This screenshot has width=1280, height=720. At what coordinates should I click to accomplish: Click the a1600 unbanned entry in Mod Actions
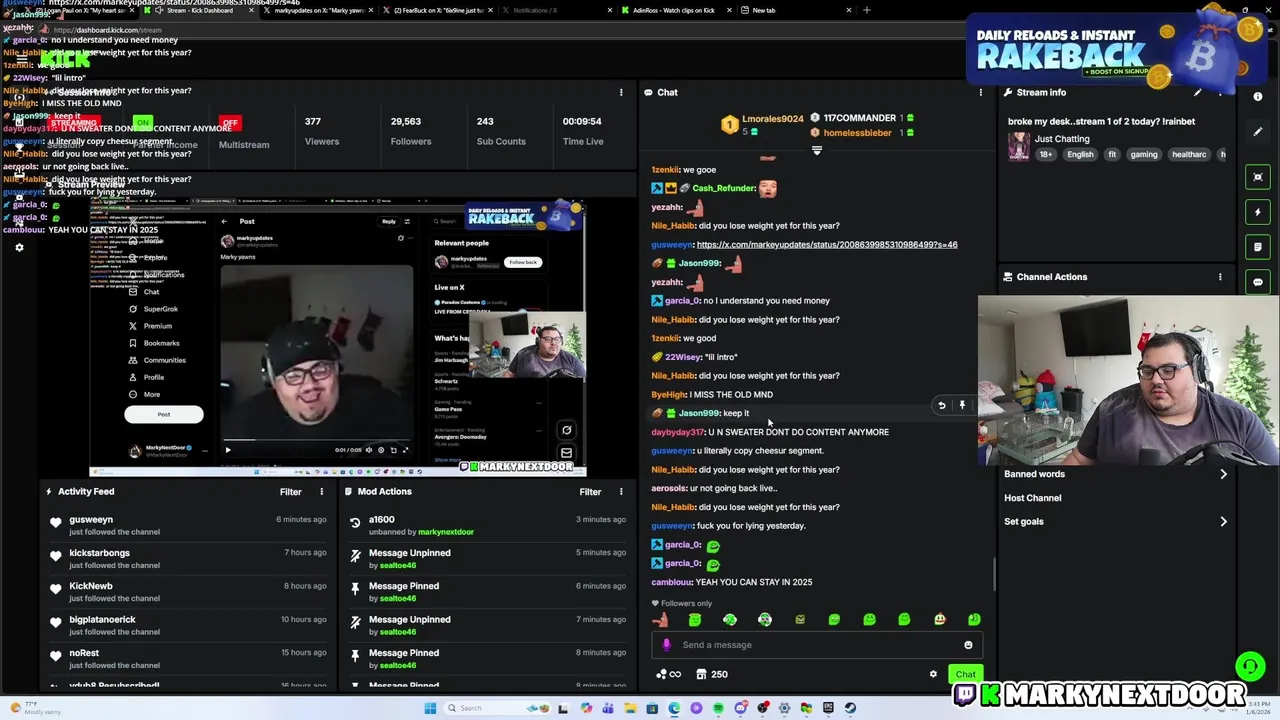tap(489, 525)
